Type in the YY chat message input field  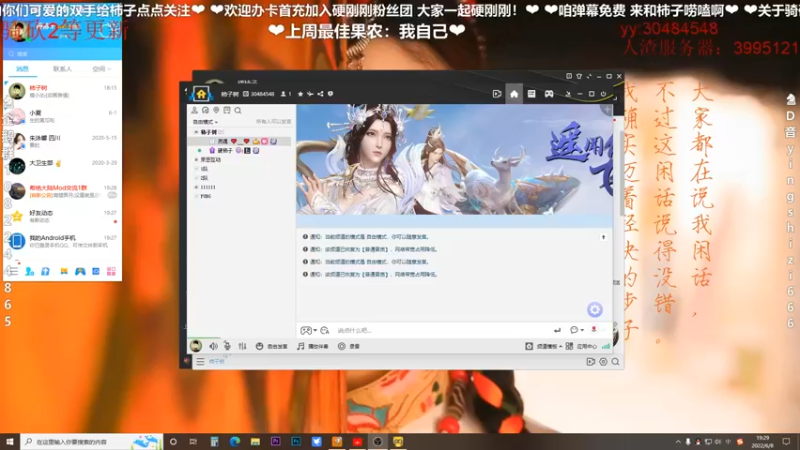(x=441, y=331)
